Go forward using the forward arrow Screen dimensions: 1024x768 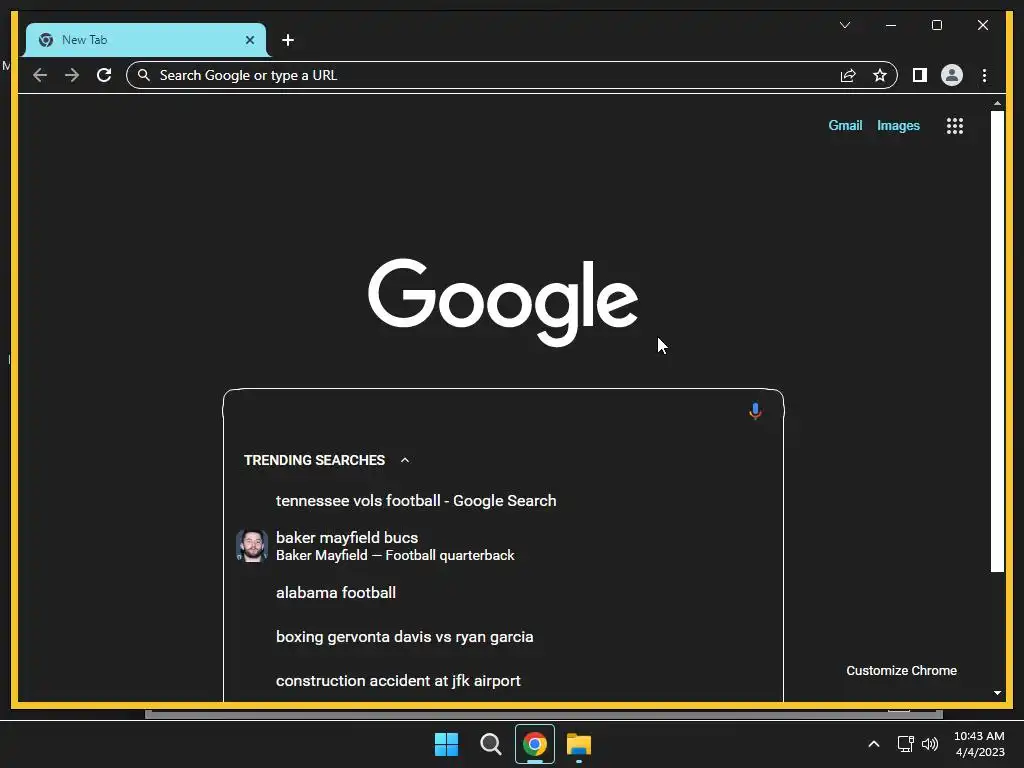(x=72, y=75)
